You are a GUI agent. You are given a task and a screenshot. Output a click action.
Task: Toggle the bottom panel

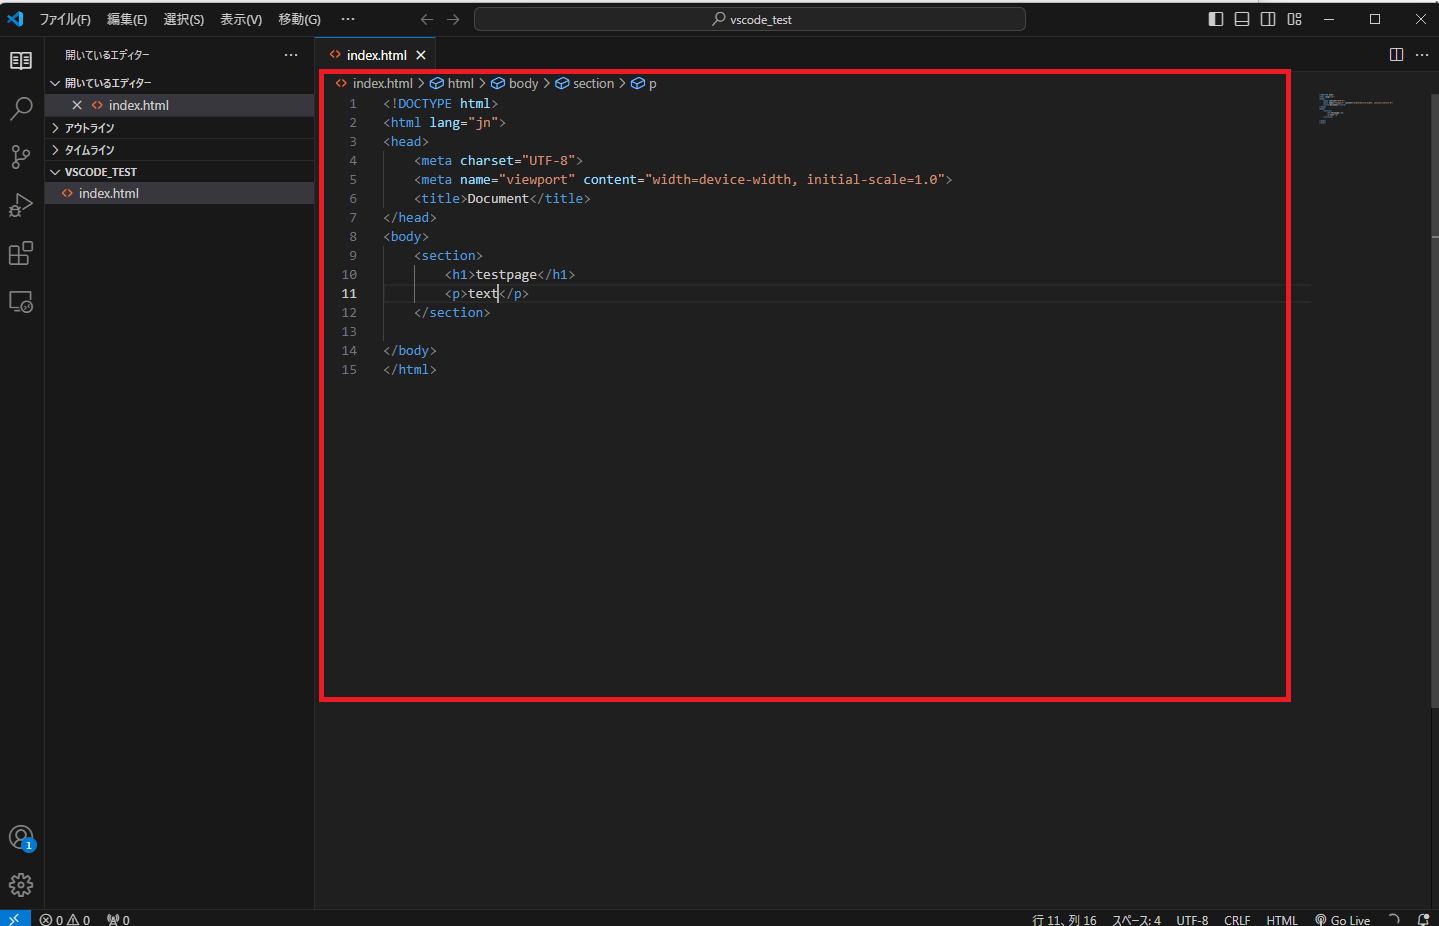[1242, 19]
